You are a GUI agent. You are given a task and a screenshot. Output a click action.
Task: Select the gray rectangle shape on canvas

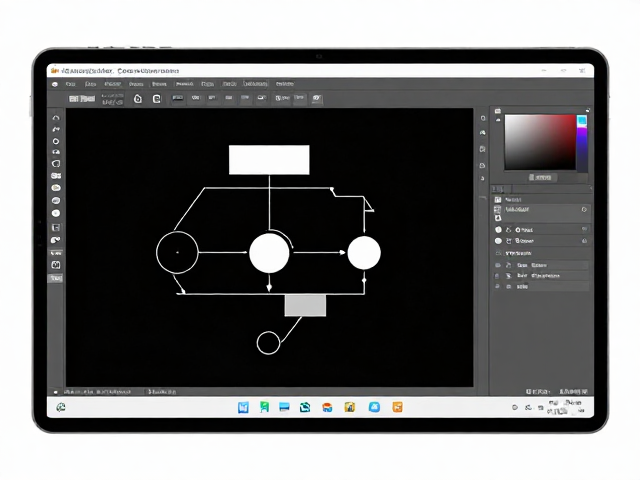pyautogui.click(x=305, y=306)
